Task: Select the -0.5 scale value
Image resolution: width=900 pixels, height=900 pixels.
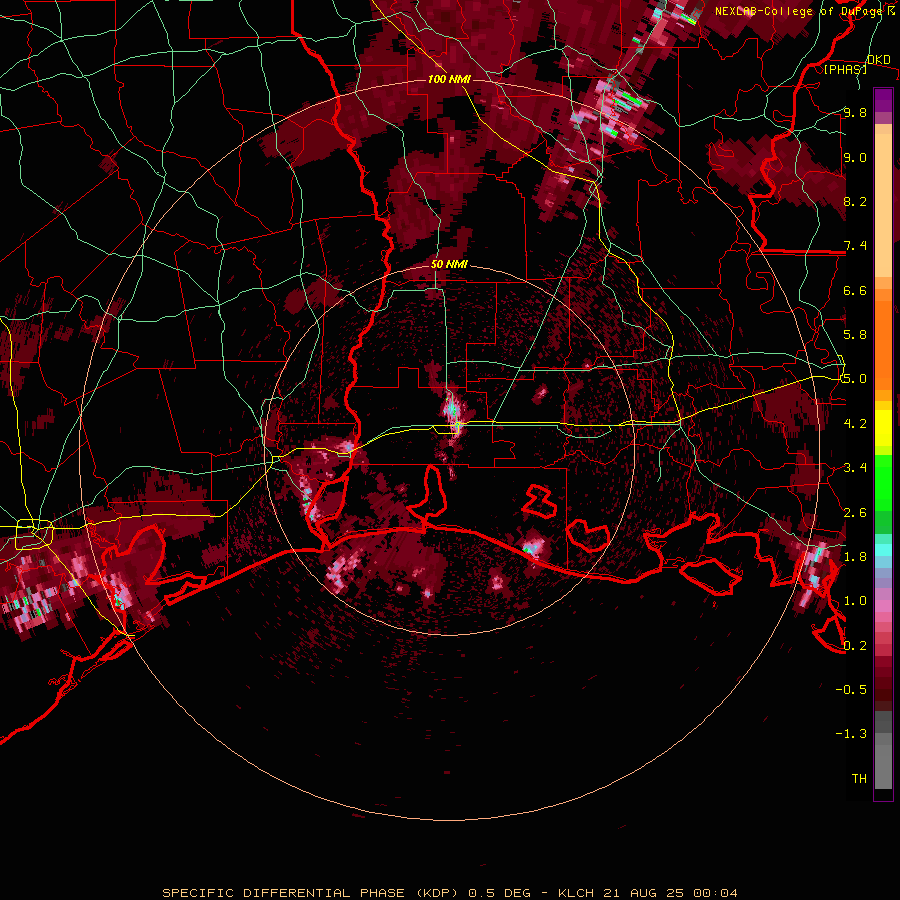Action: pos(851,690)
